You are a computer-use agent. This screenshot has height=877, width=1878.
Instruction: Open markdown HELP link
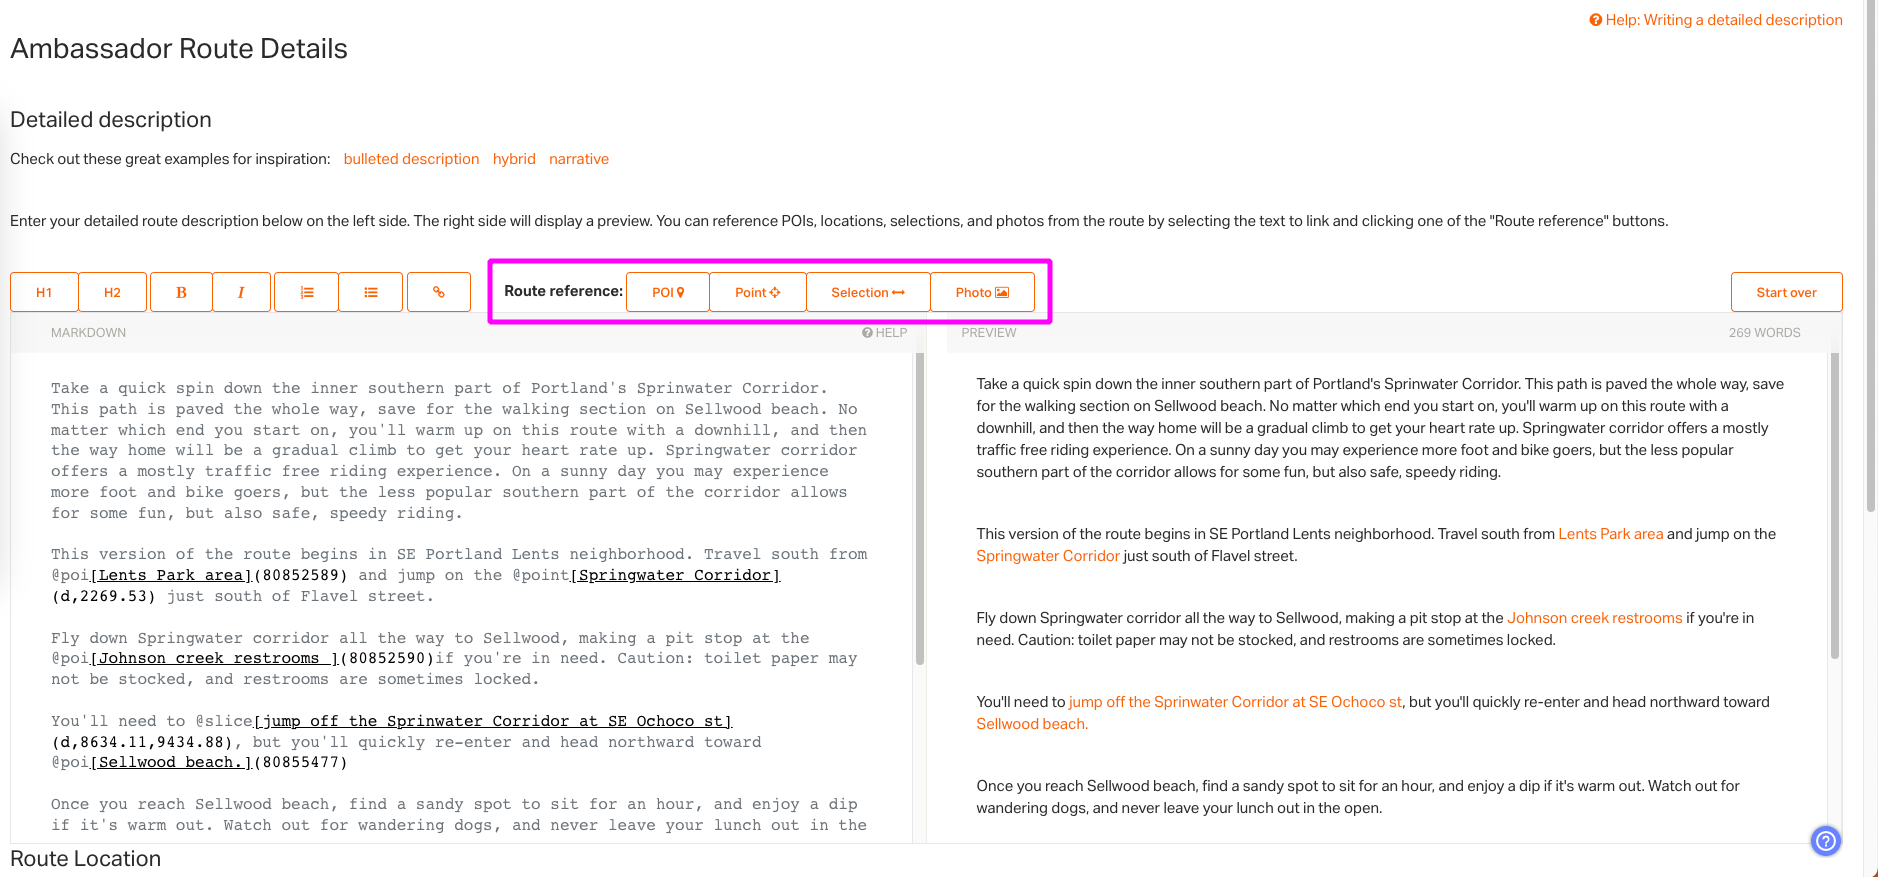coord(885,333)
